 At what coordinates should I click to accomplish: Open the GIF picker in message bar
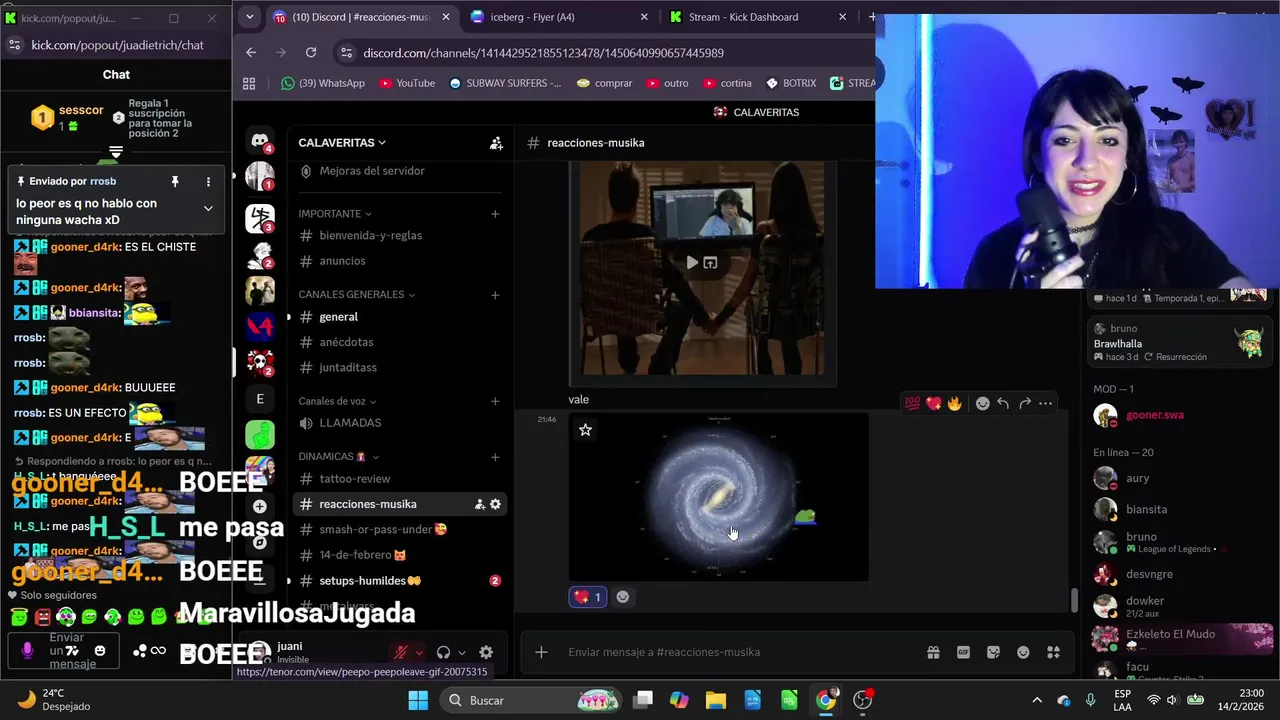coord(964,652)
